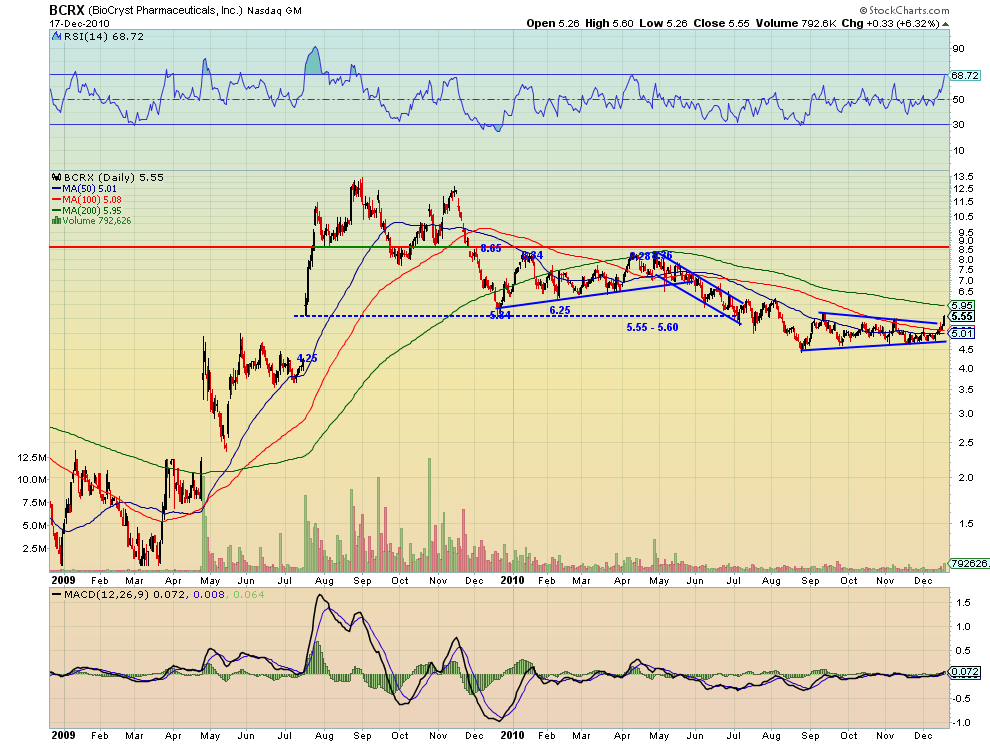Click the 5.84 low annotation
This screenshot has height=744, width=990.
[500, 315]
